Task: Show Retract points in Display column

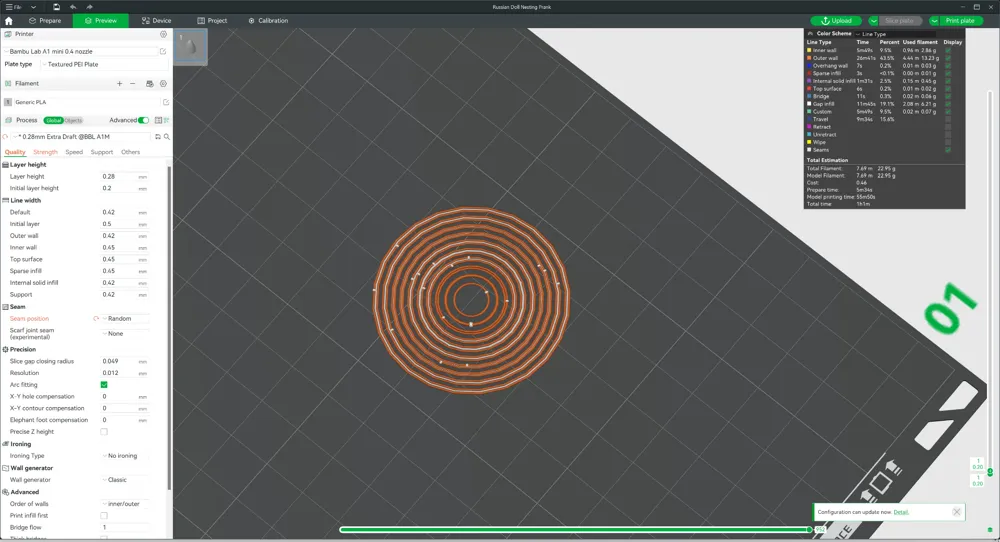Action: (948, 127)
